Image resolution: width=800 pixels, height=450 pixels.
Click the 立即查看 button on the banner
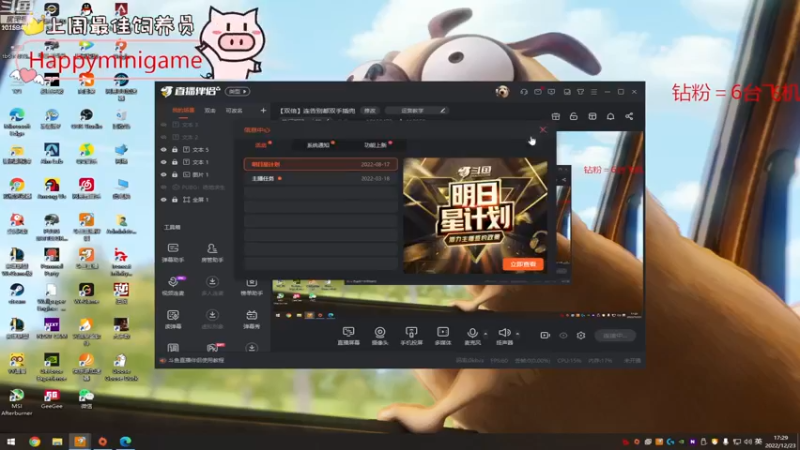click(x=523, y=264)
